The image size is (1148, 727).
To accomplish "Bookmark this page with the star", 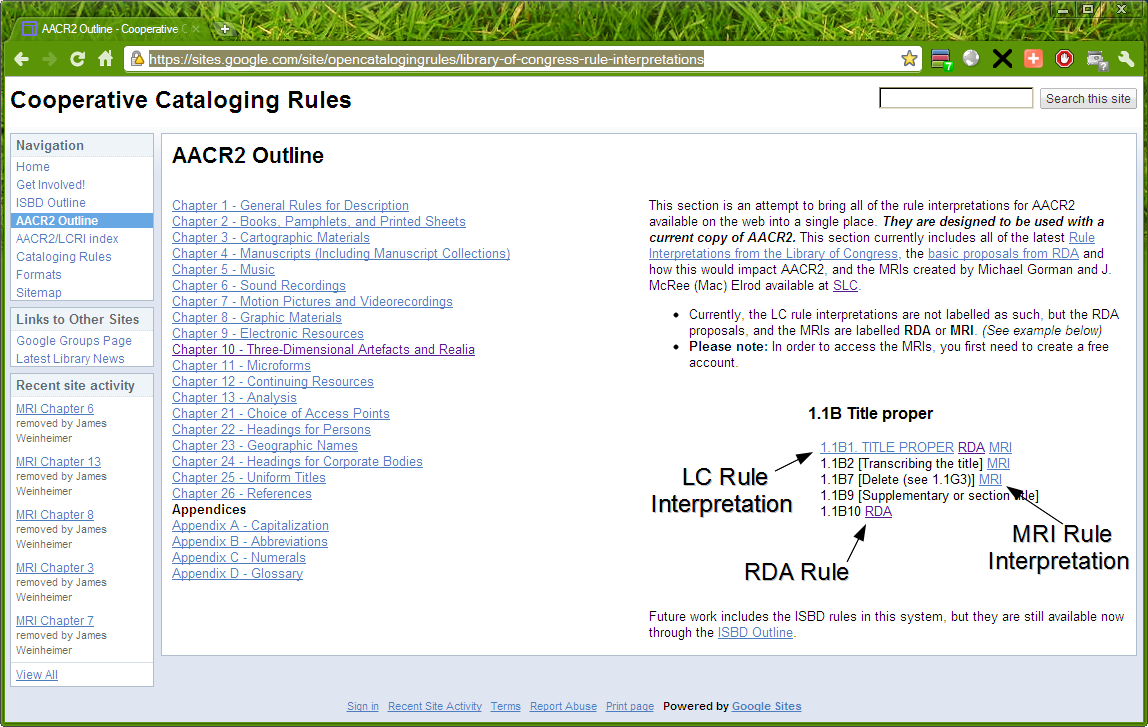I will pos(909,59).
